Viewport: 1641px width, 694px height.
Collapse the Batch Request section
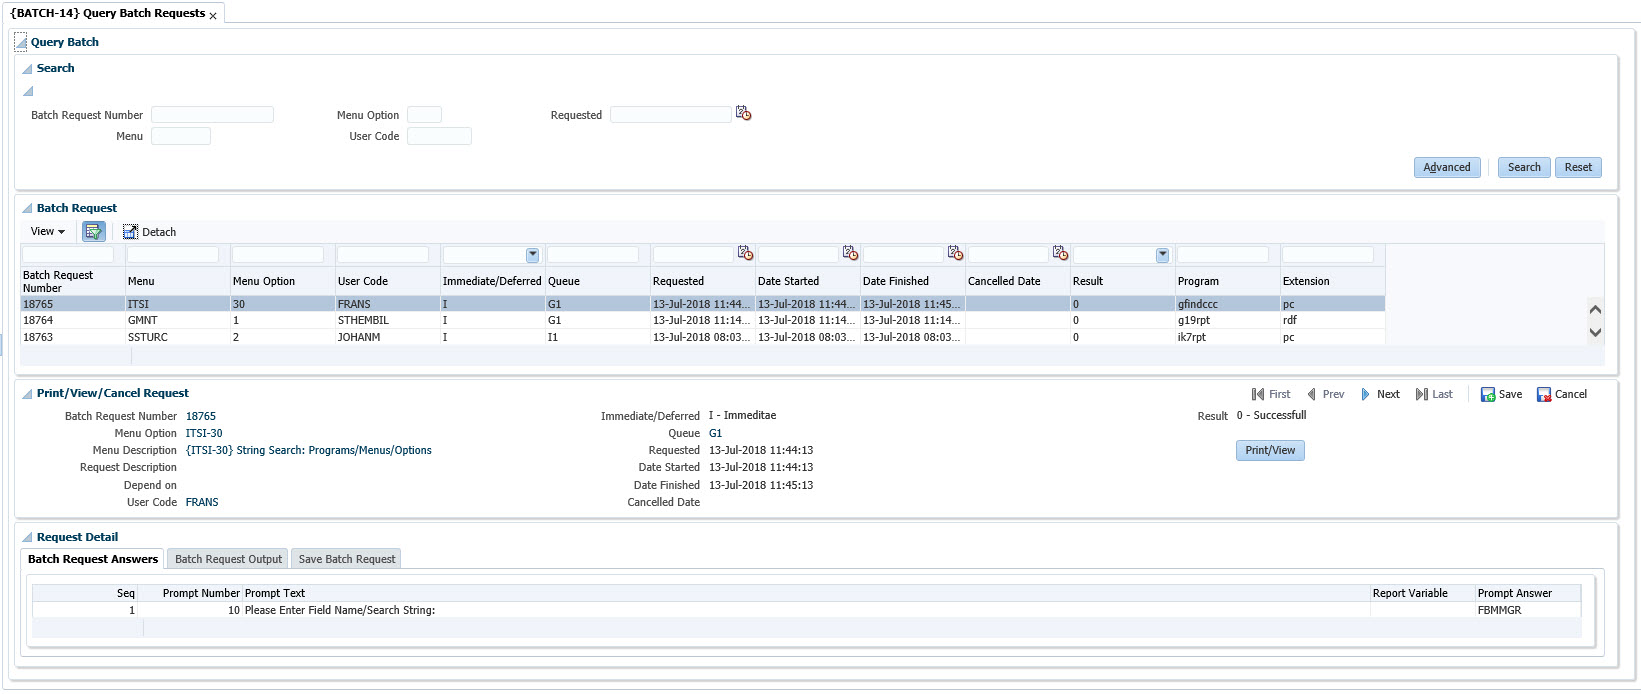[x=27, y=209]
